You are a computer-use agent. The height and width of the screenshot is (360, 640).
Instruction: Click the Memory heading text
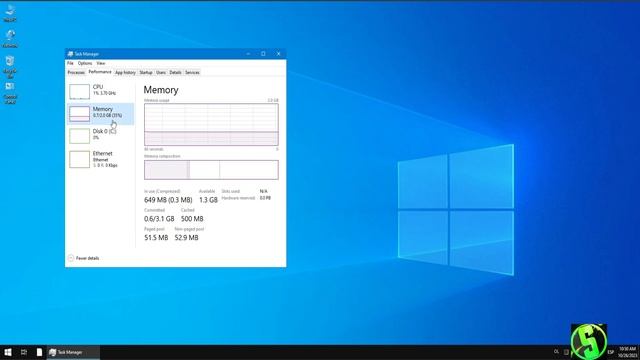[161, 90]
